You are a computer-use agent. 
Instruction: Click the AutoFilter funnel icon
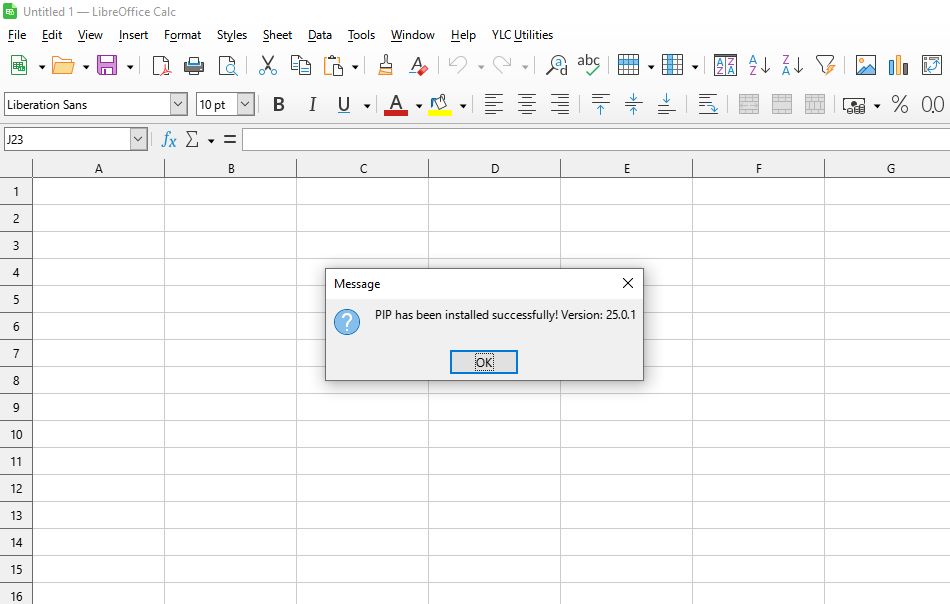(x=825, y=66)
